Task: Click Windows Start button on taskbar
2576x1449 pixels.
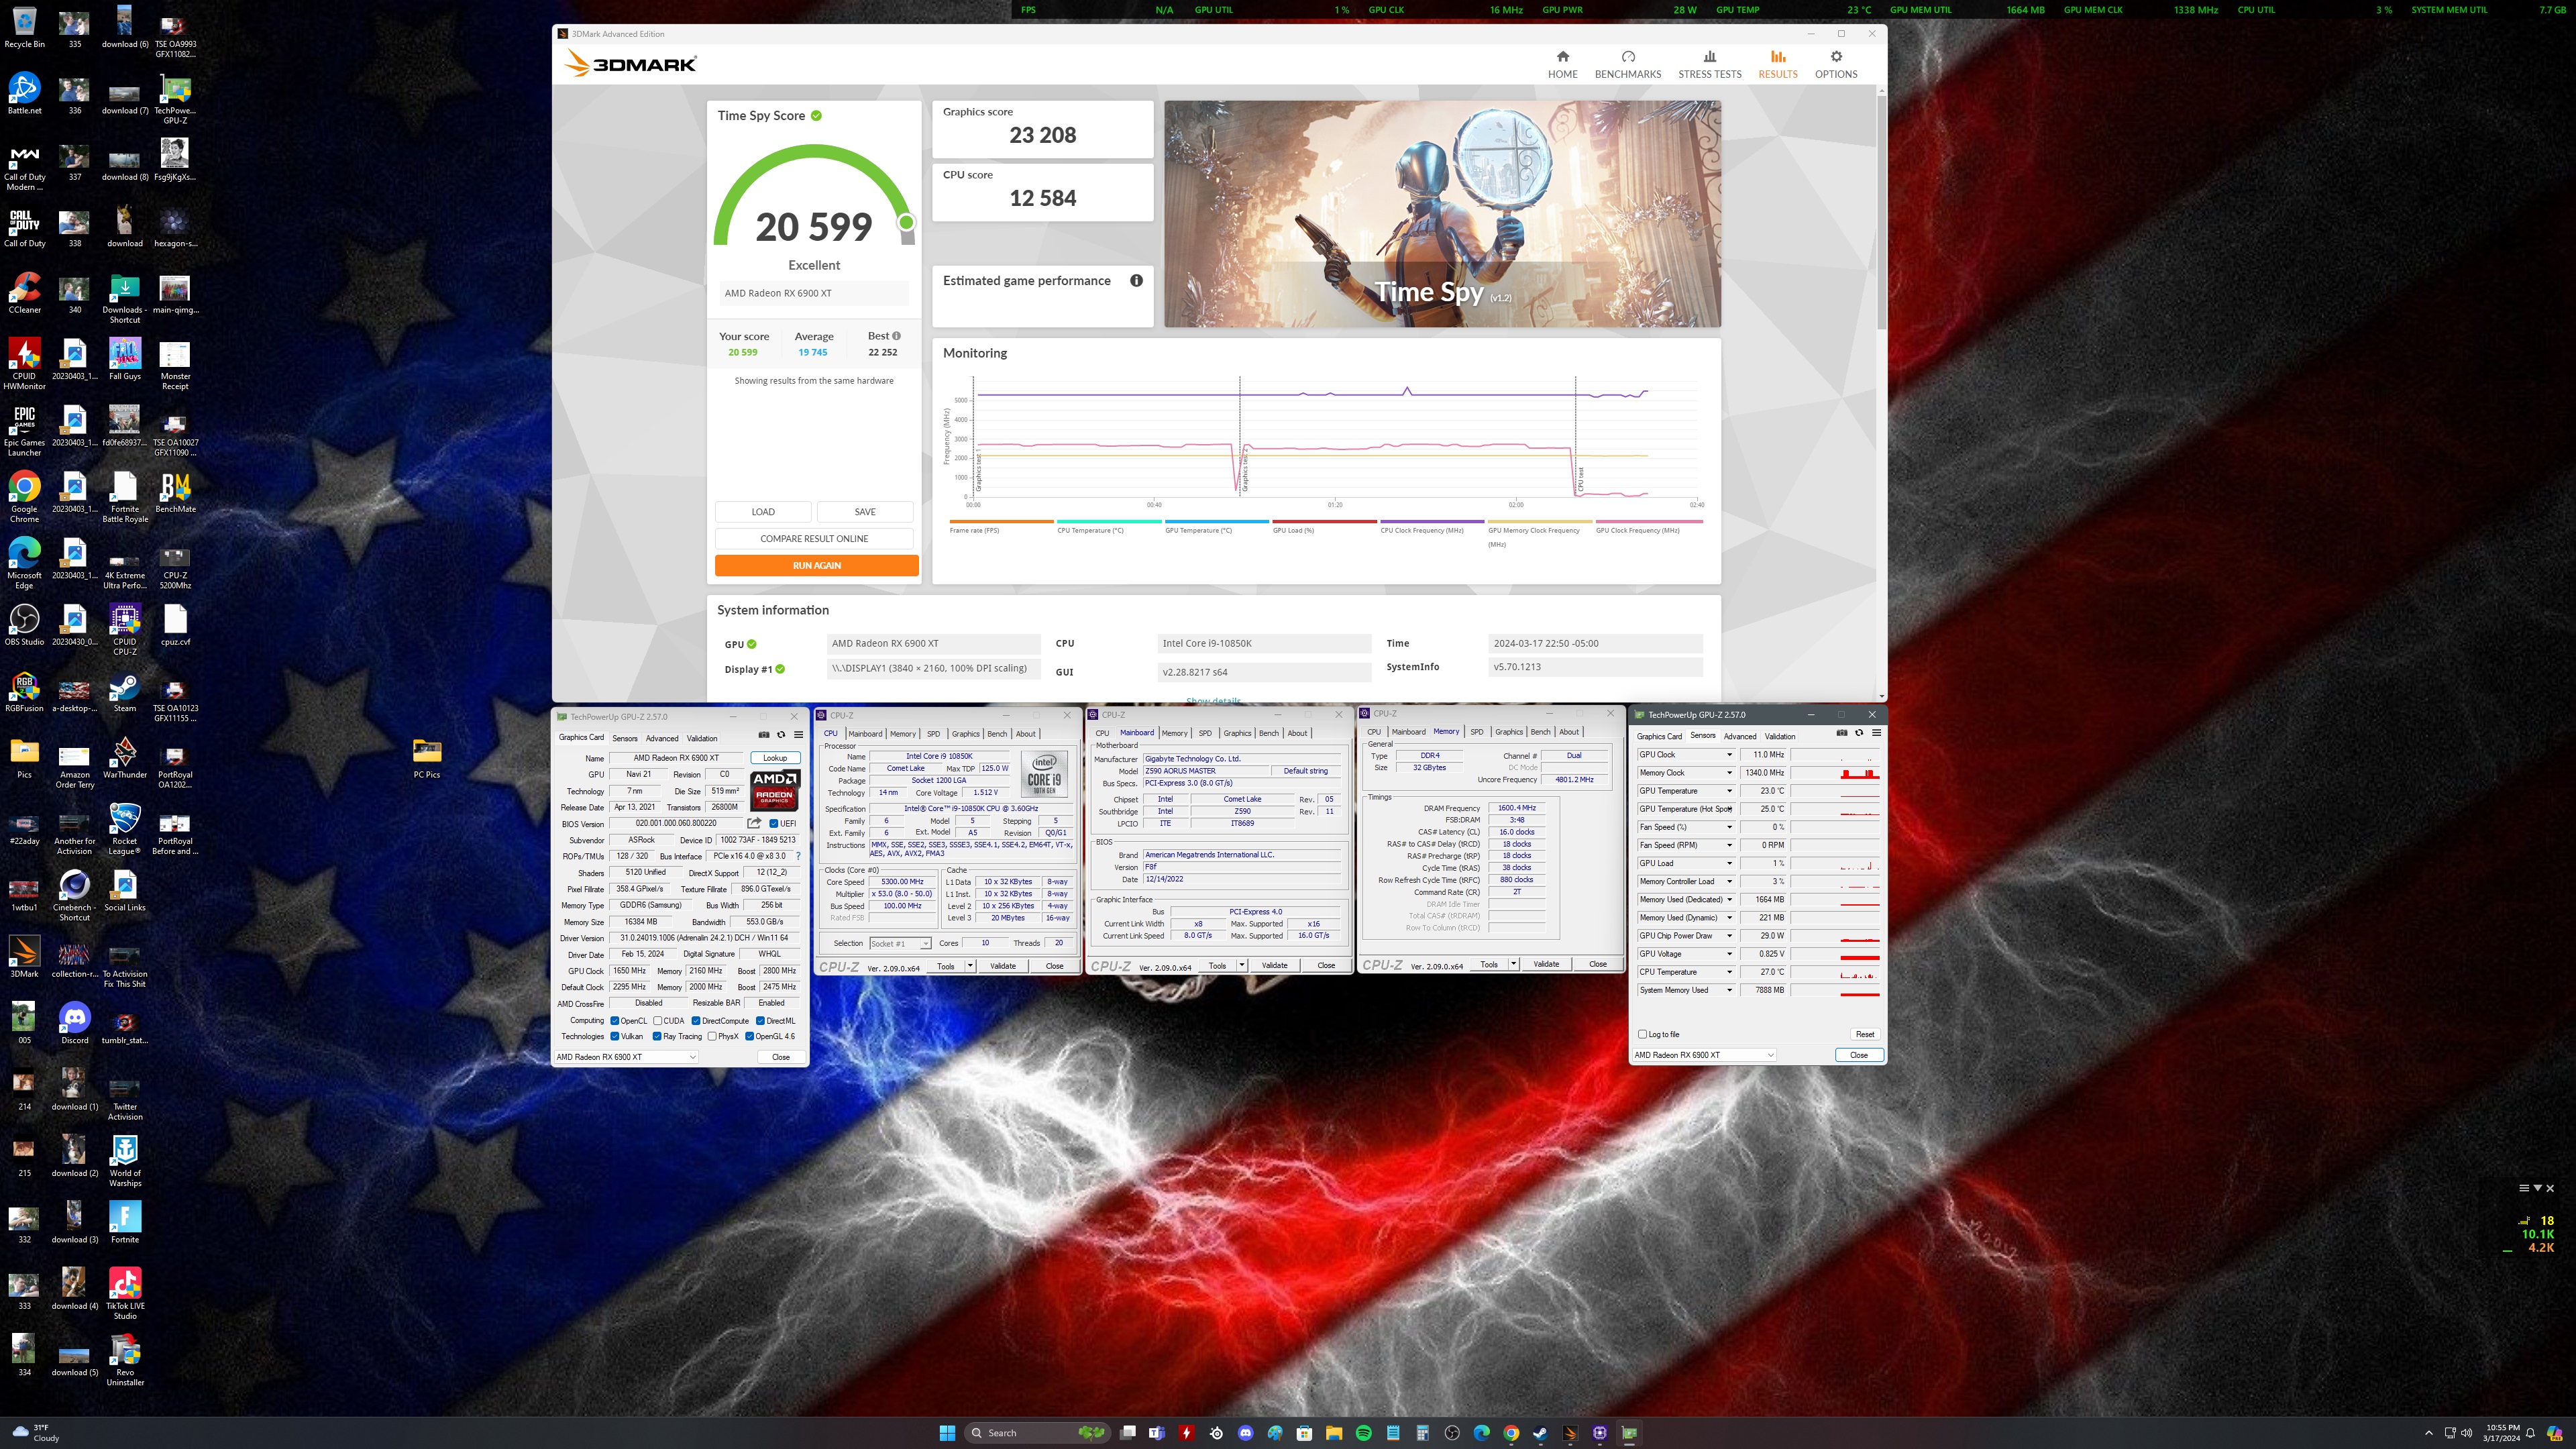Action: (x=947, y=1433)
